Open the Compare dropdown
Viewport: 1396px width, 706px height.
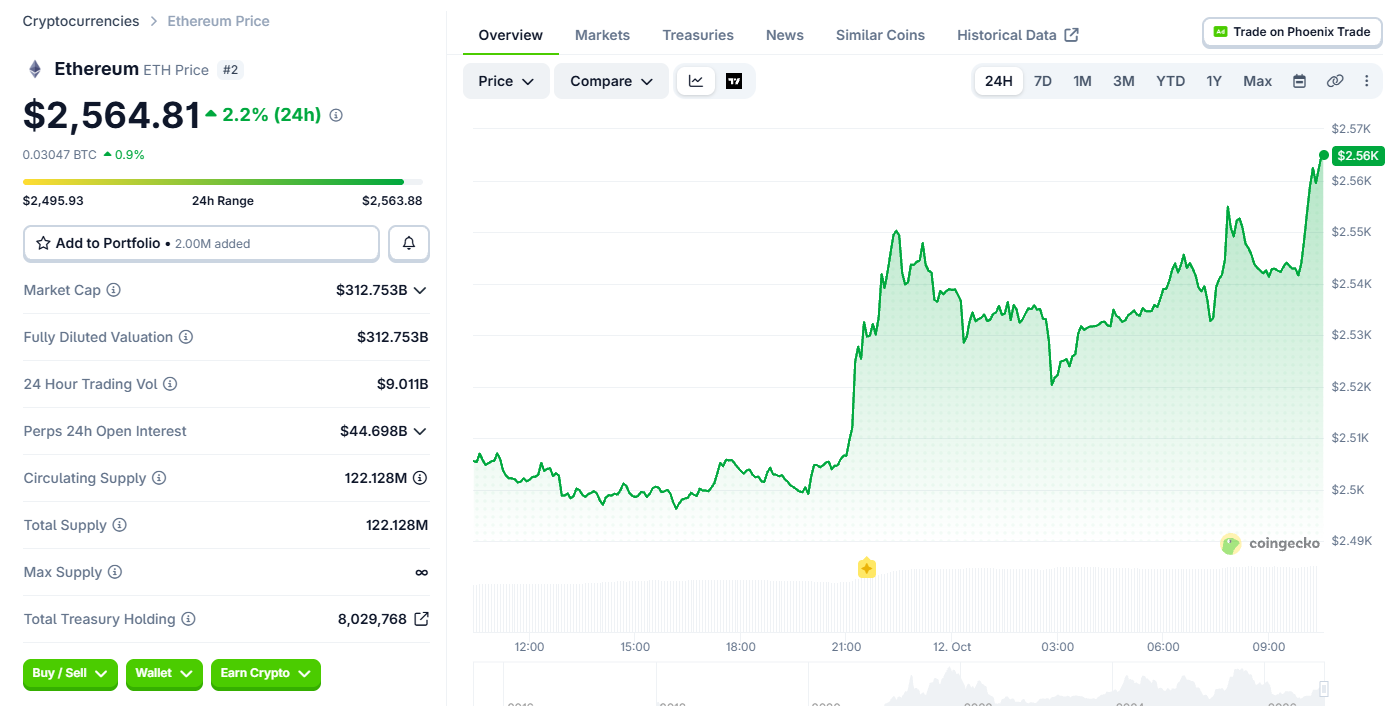[x=611, y=81]
